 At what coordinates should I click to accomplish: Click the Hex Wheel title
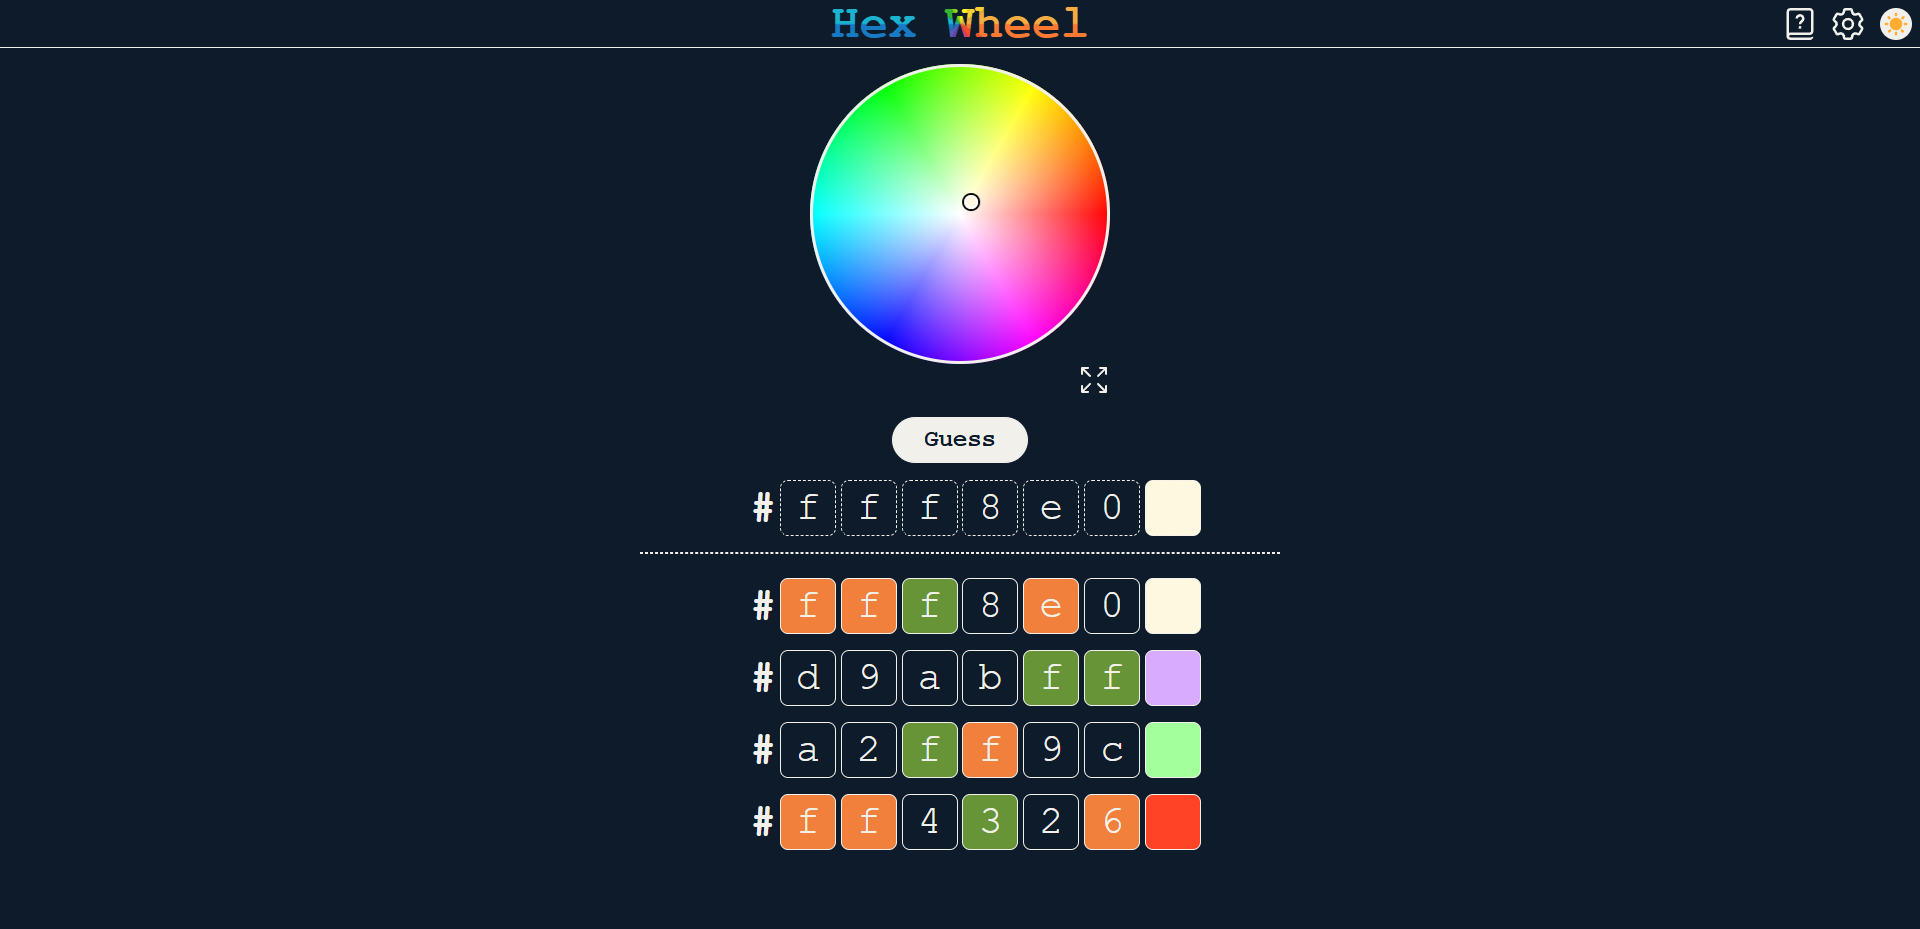pos(959,24)
